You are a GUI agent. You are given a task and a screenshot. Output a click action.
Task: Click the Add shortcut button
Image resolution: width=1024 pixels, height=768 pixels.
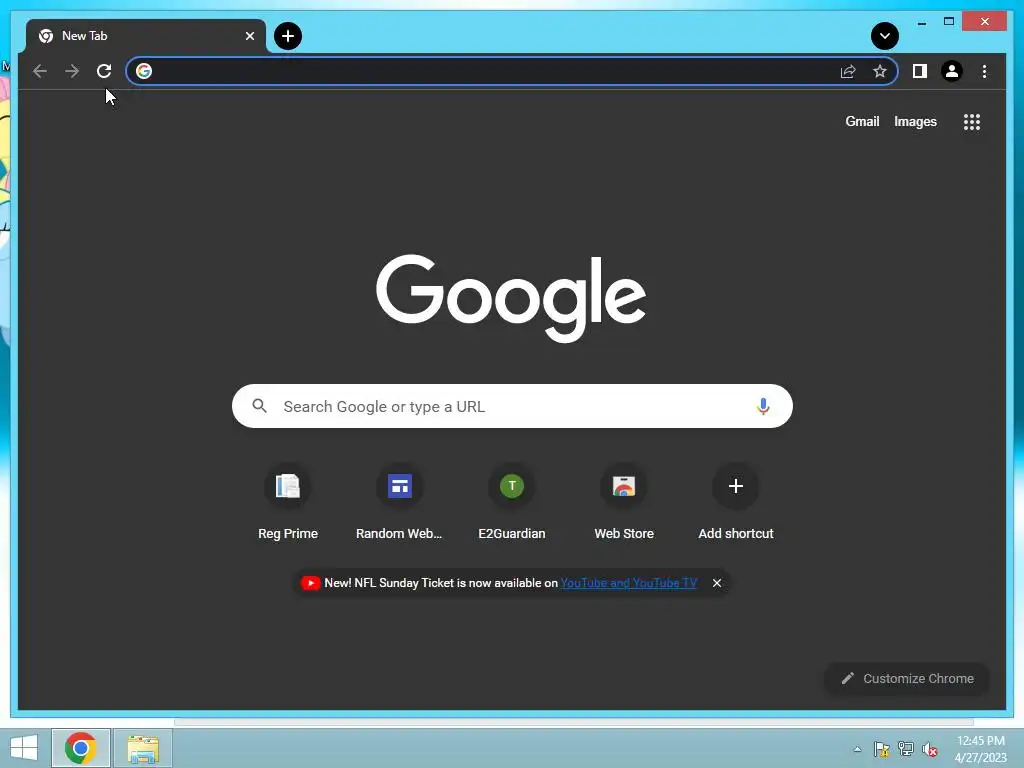tap(736, 502)
